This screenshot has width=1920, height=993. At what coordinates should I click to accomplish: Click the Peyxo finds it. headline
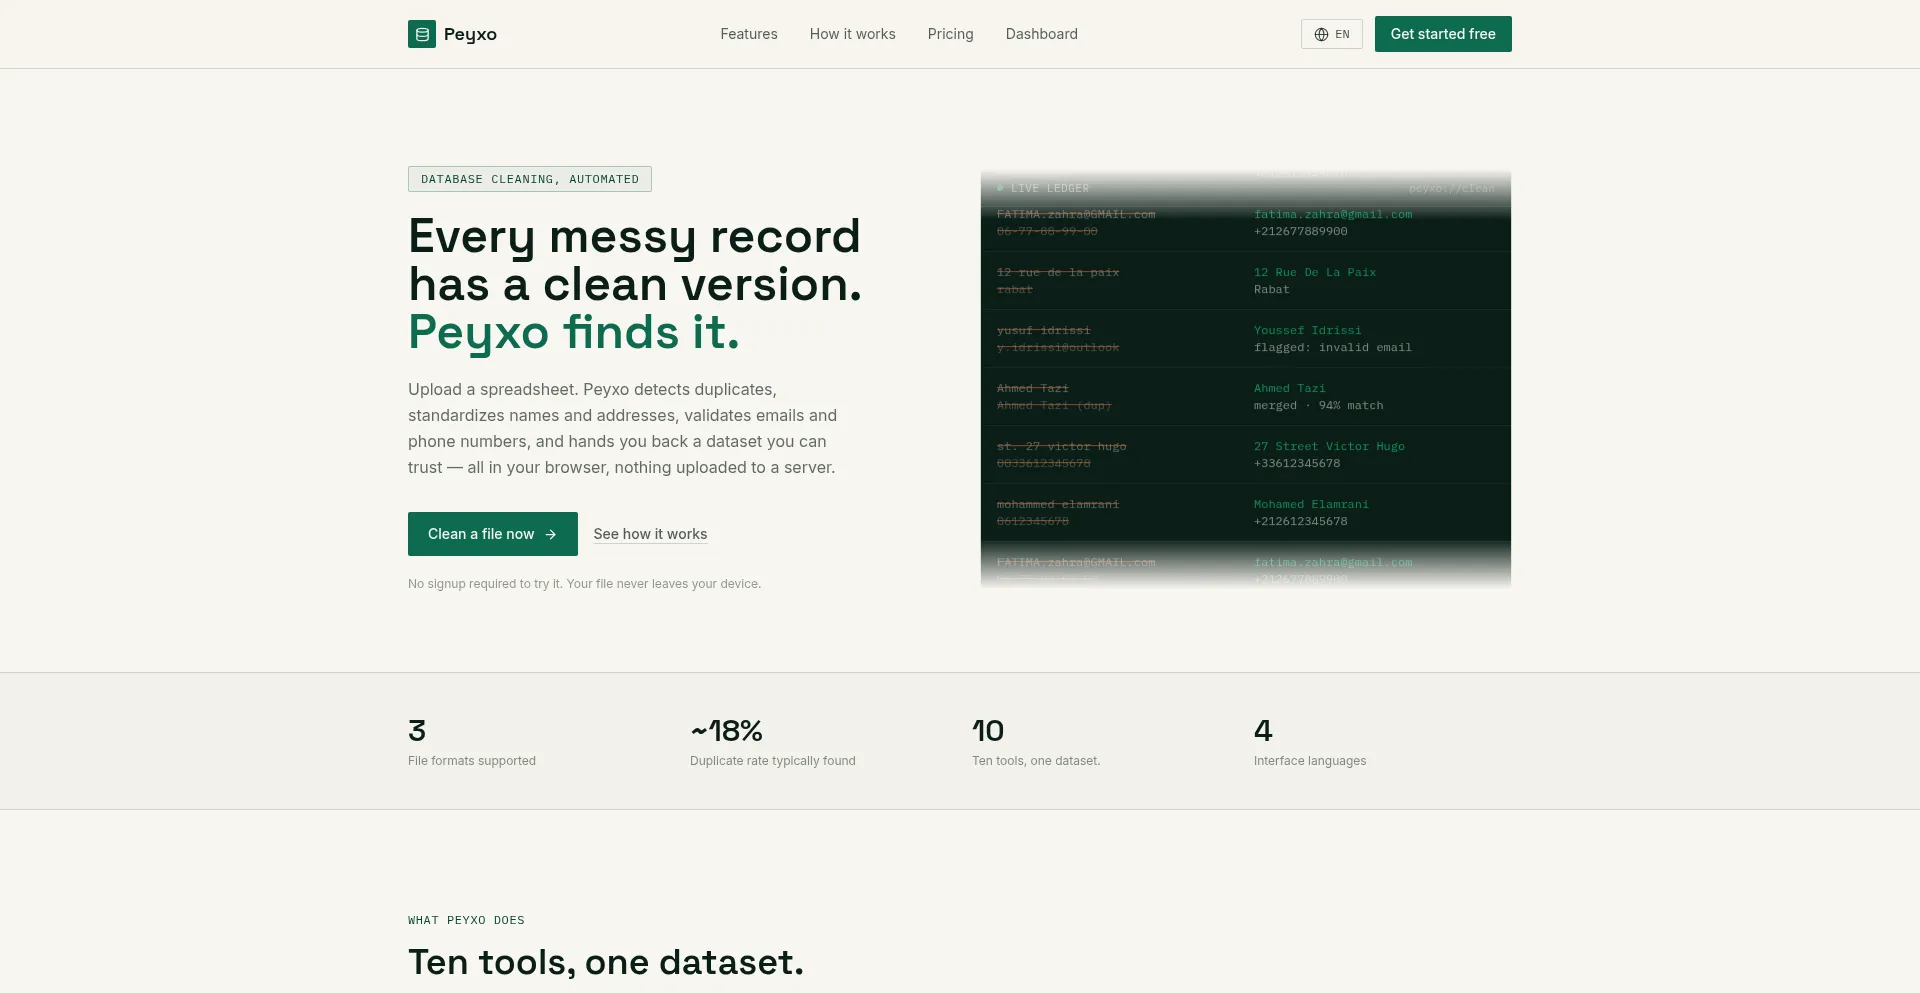[x=574, y=332]
